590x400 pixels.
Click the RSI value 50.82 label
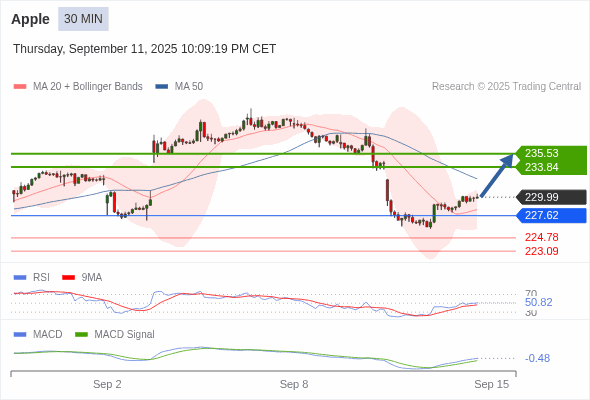click(538, 302)
